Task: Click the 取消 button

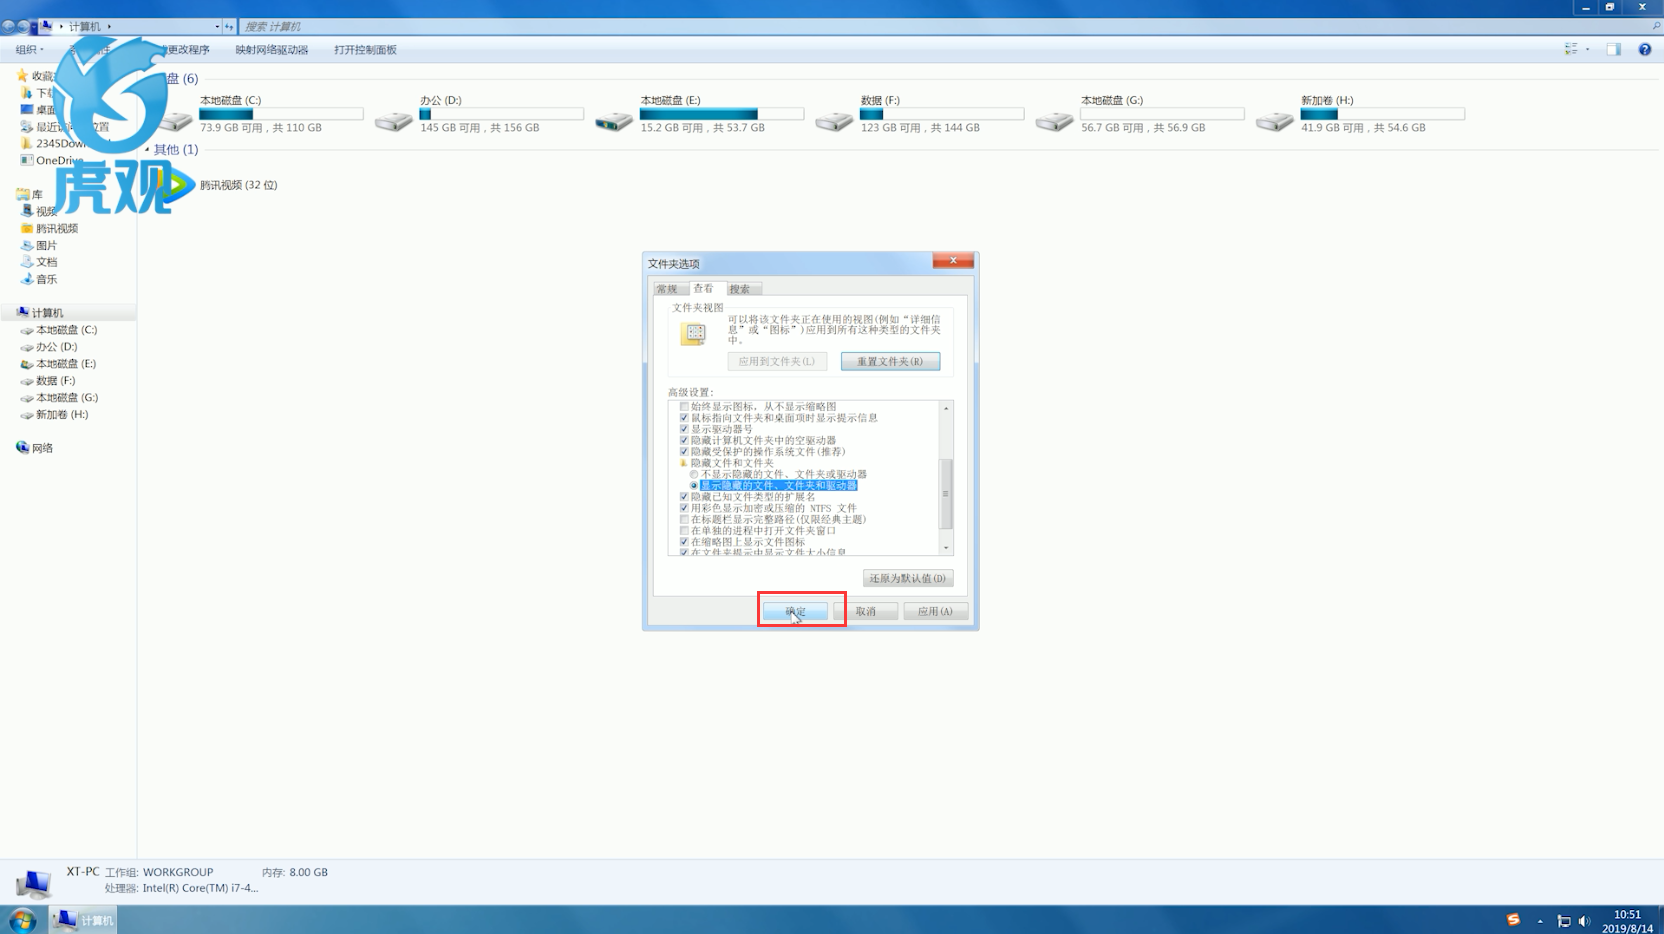Action: point(866,611)
